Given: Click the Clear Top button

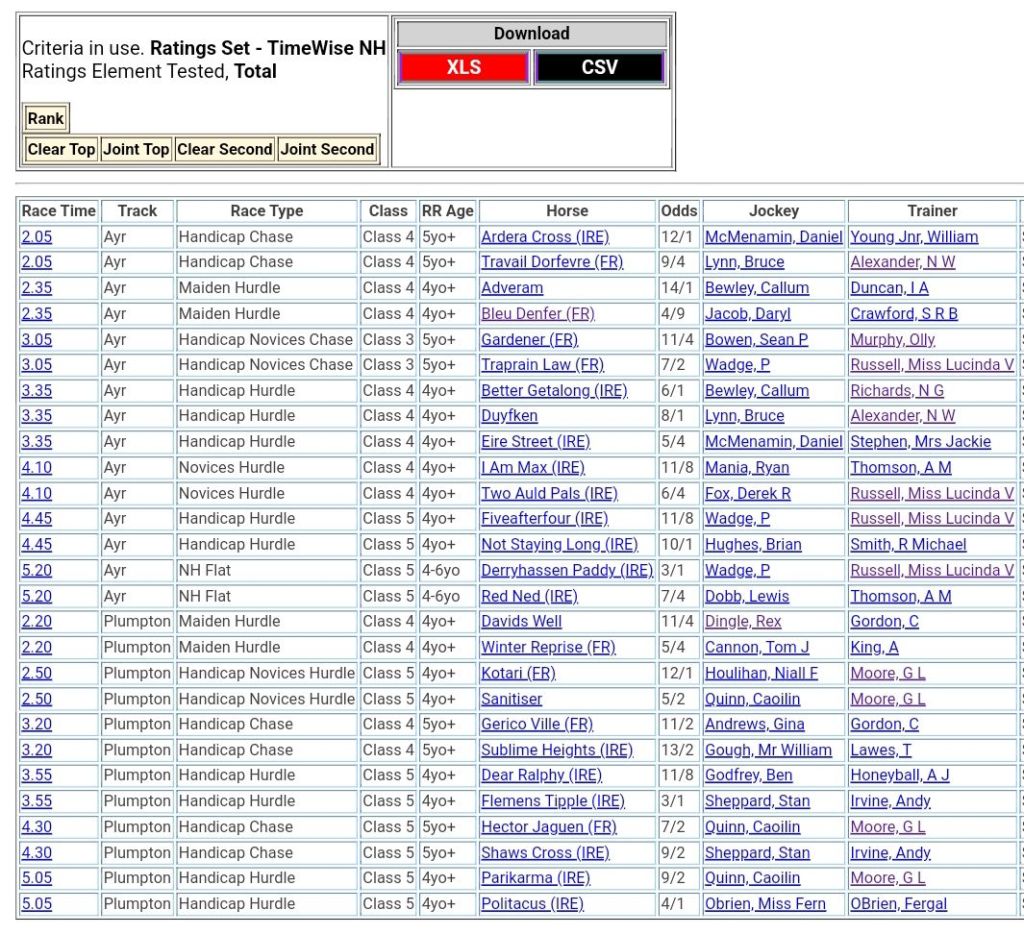Looking at the screenshot, I should [x=61, y=149].
